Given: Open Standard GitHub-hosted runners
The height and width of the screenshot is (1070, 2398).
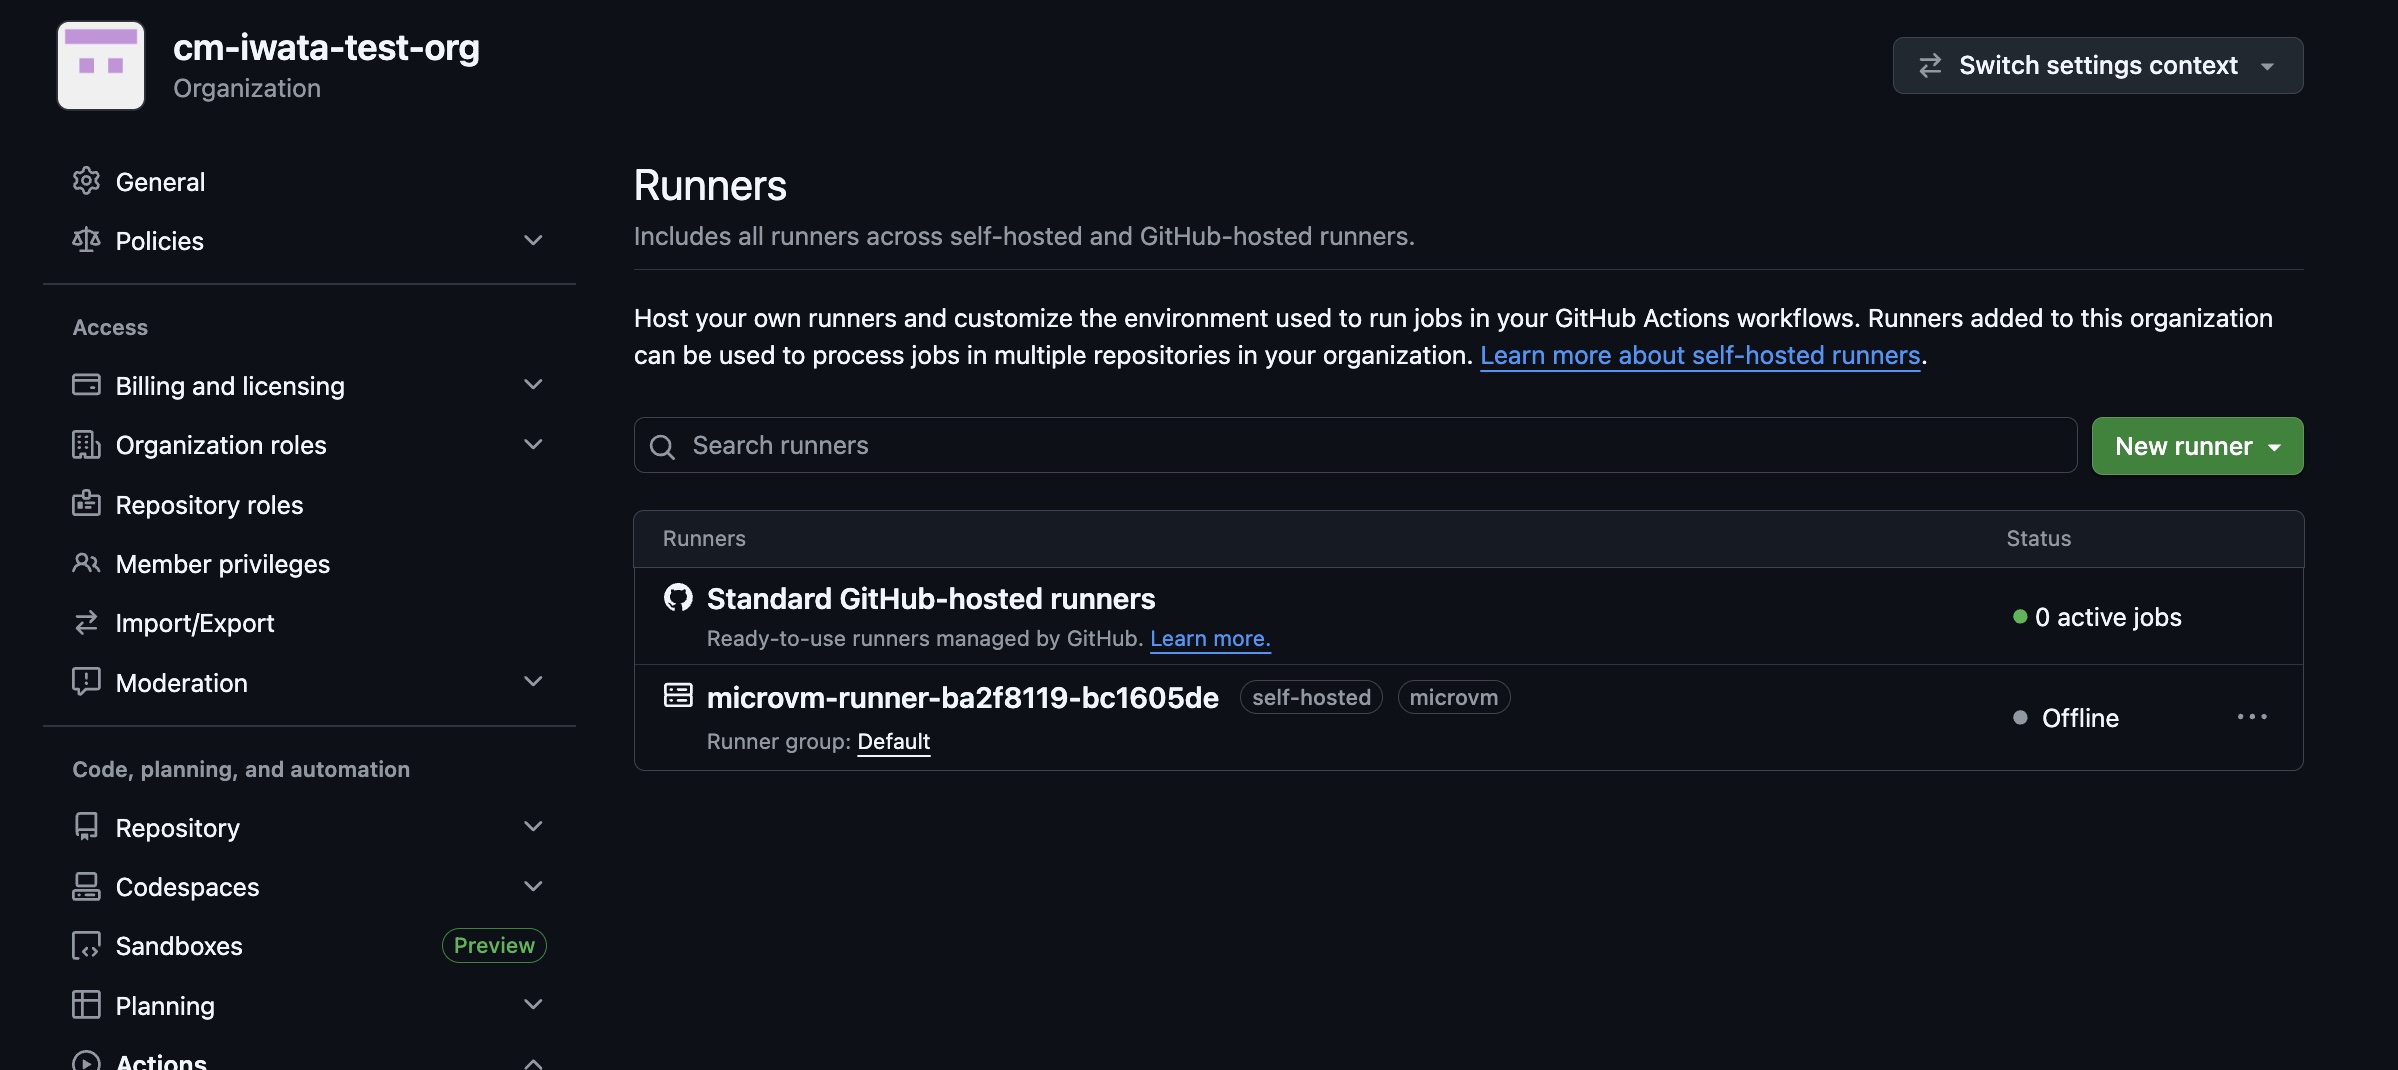Looking at the screenshot, I should pos(931,598).
